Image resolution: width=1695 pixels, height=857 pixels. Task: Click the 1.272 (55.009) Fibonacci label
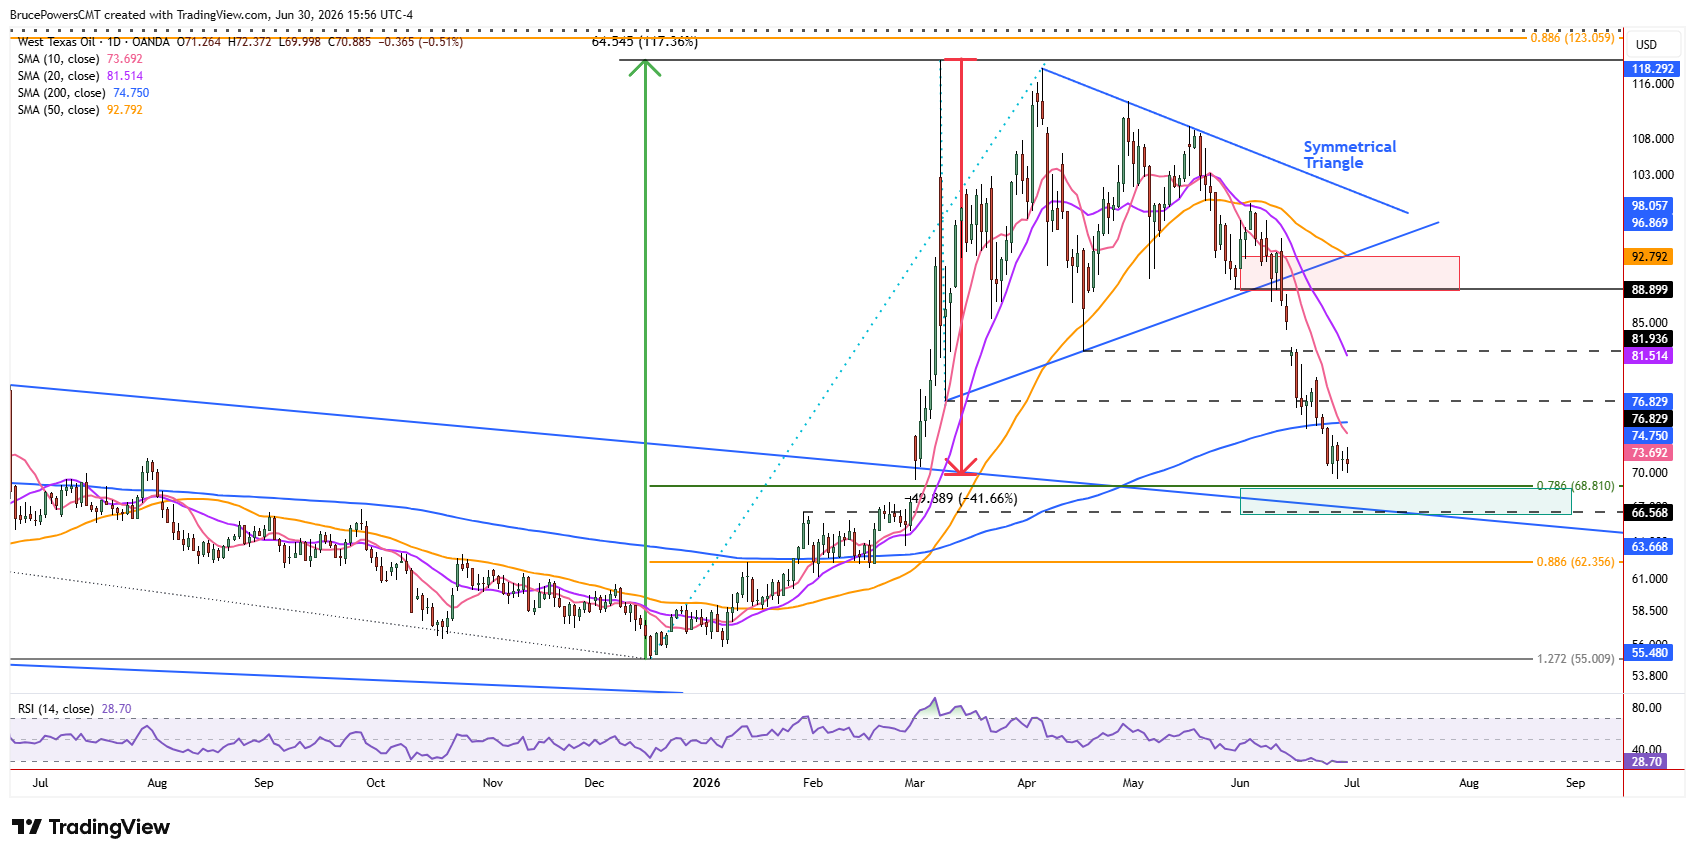pyautogui.click(x=1575, y=659)
